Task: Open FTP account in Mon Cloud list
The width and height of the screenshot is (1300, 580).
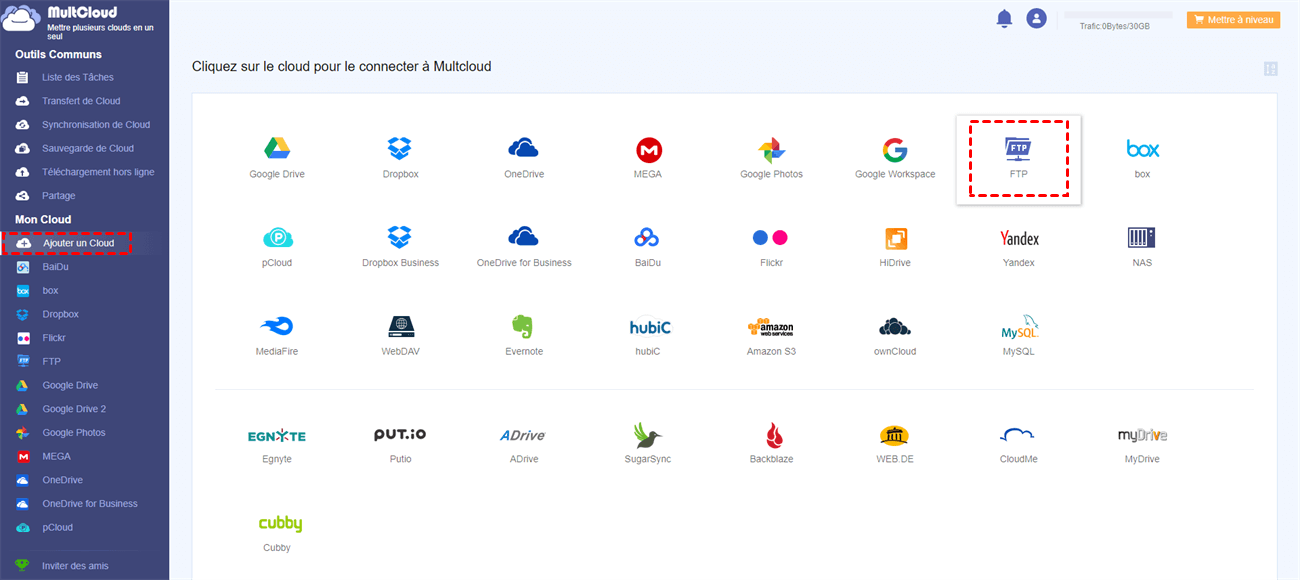Action: point(51,362)
